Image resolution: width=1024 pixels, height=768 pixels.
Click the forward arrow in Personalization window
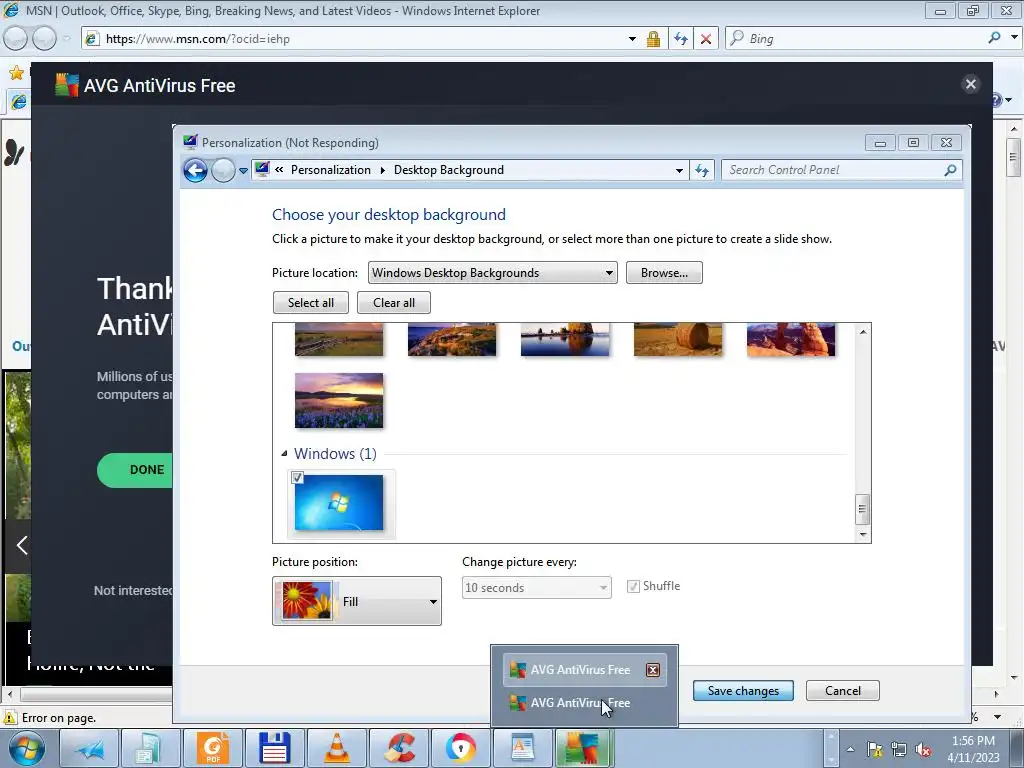[x=223, y=170]
